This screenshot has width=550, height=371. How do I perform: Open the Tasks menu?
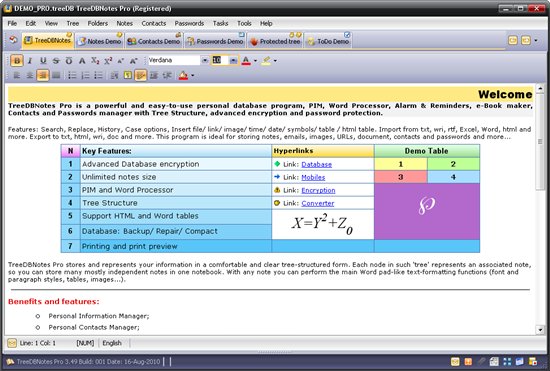(220, 23)
